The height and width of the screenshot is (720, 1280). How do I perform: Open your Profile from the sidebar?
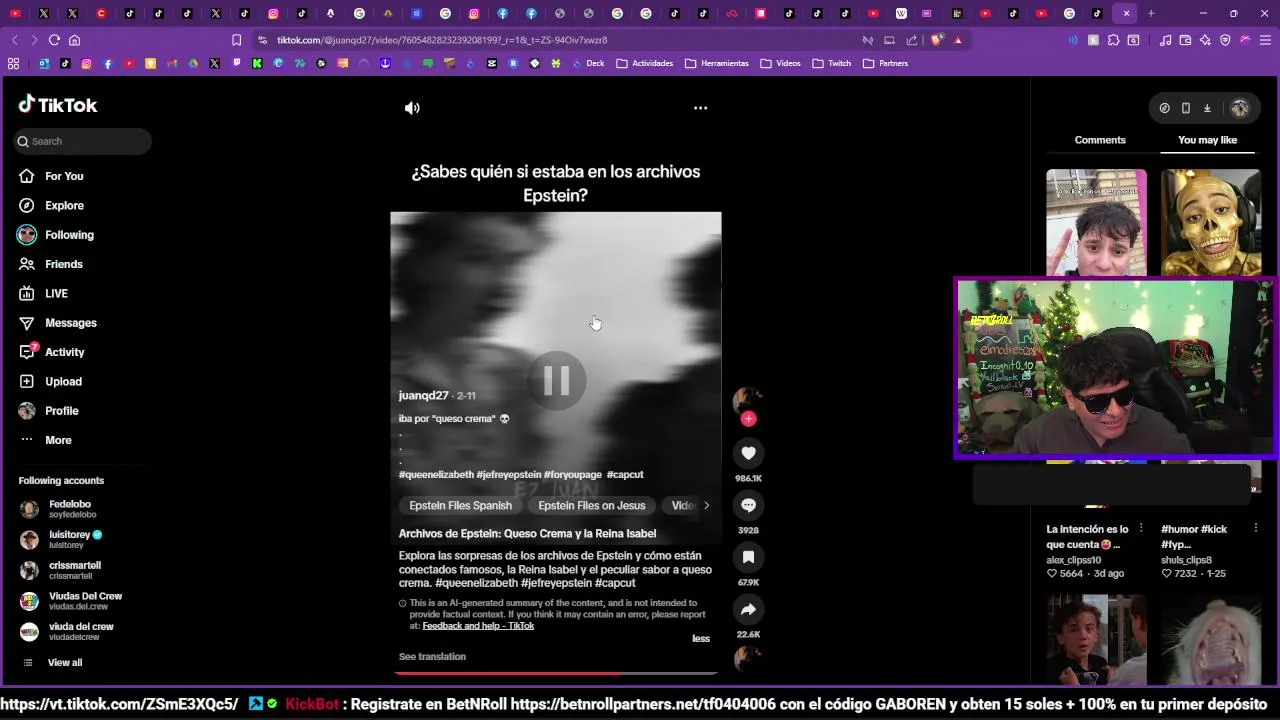[x=61, y=411]
